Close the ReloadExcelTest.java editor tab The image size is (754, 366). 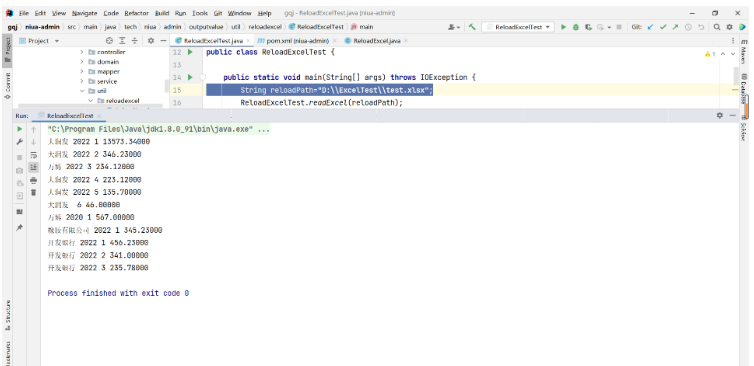[x=248, y=41]
